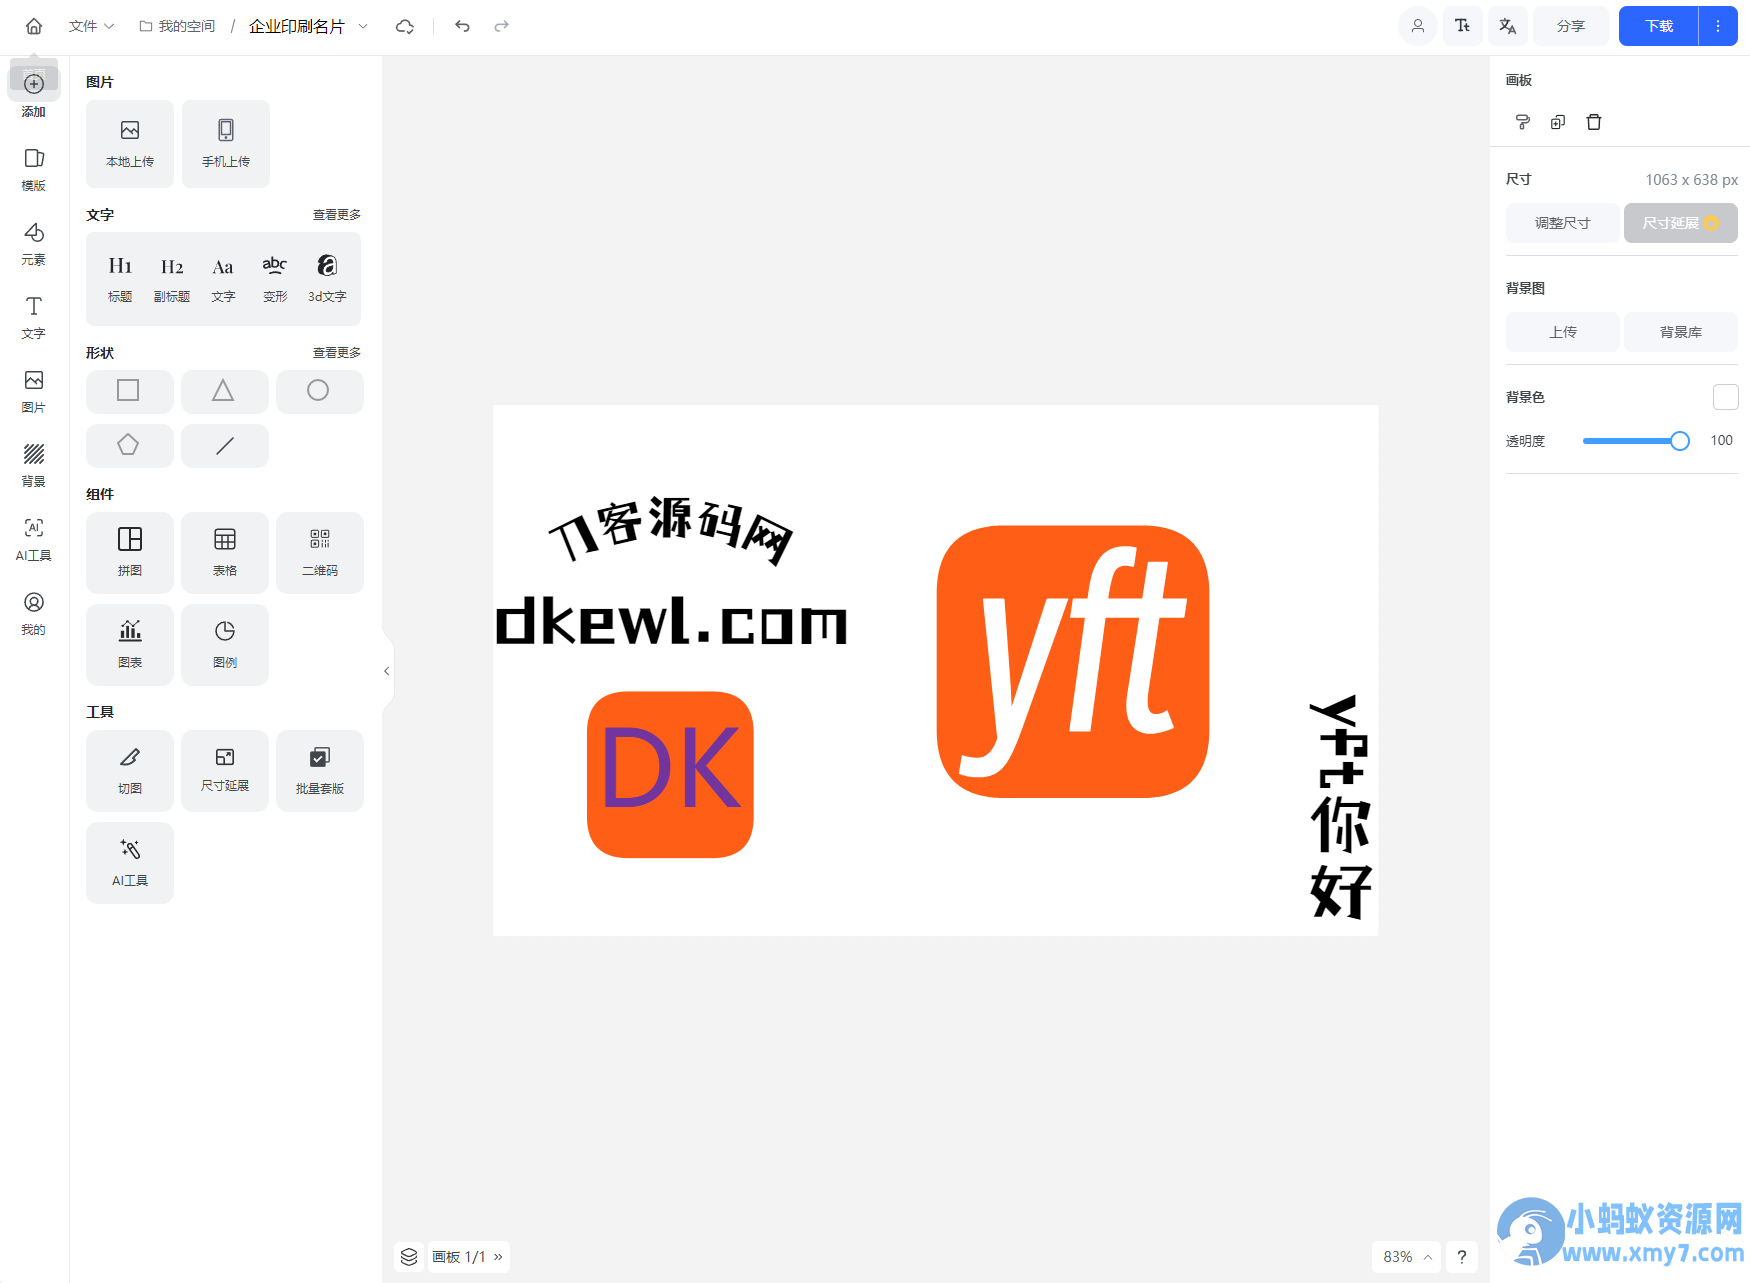1750x1283 pixels.
Task: Open the user account icon
Action: 1418,26
